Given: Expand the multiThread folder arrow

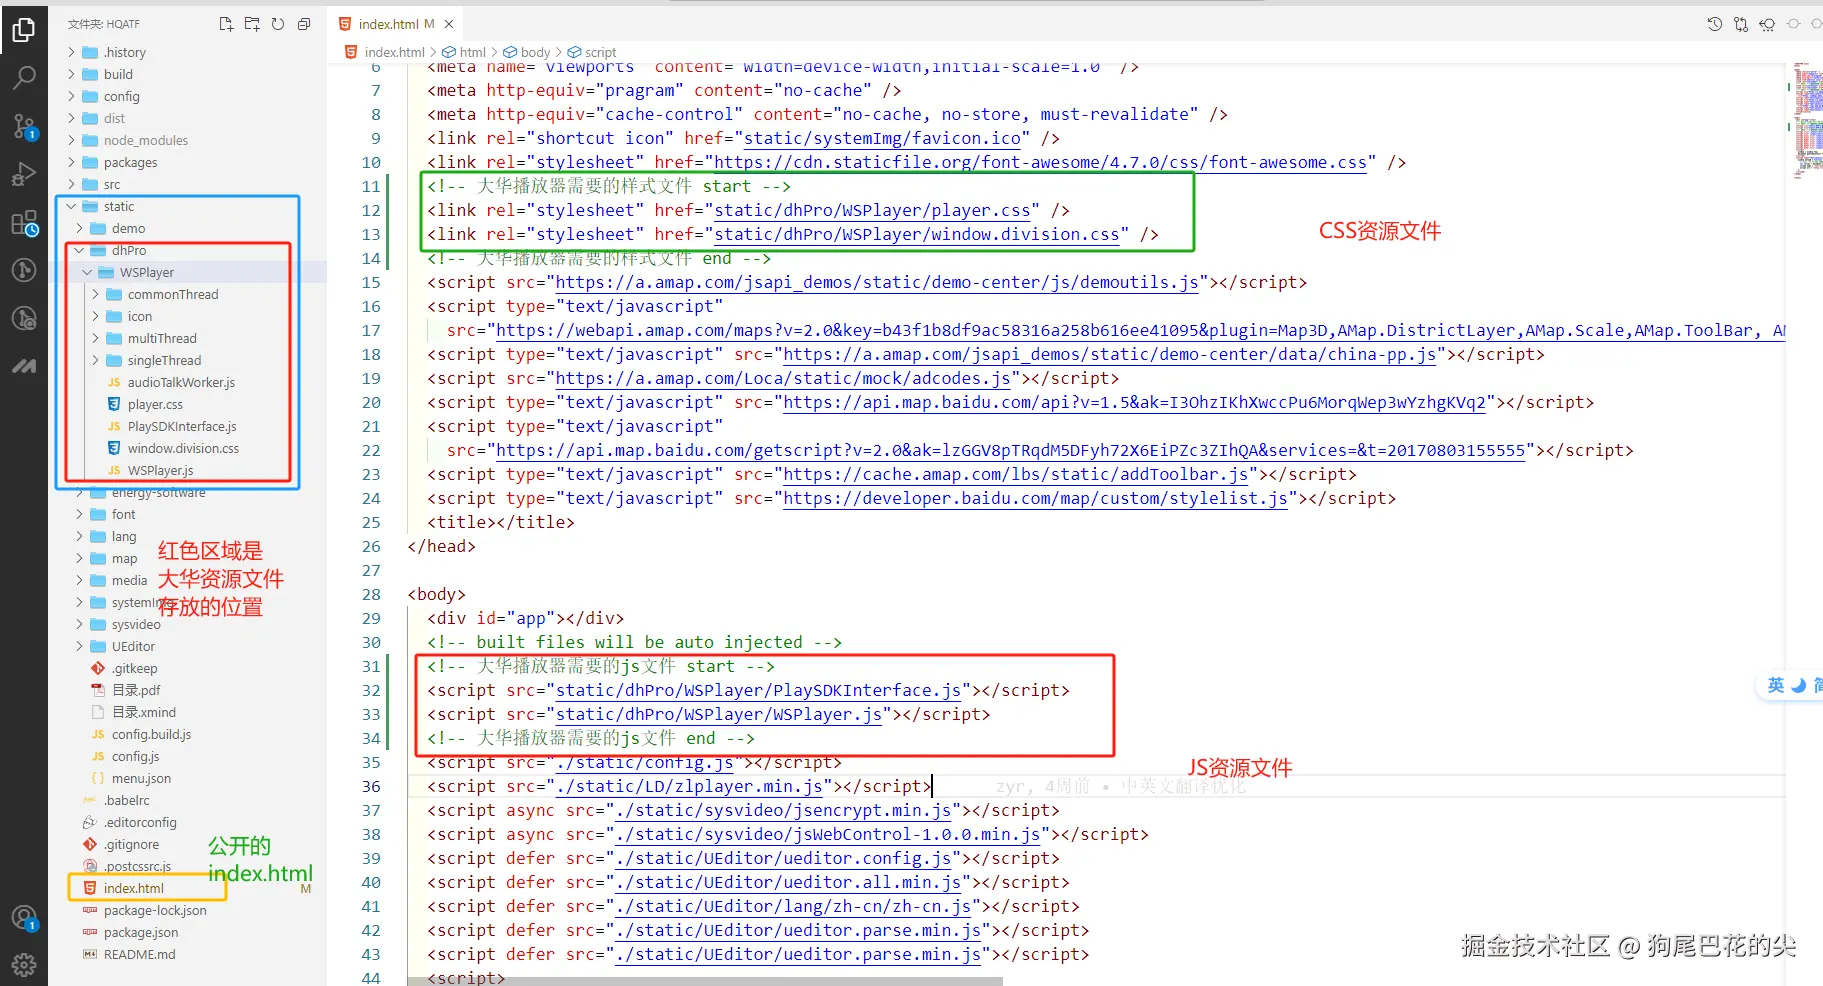Looking at the screenshot, I should coord(95,338).
